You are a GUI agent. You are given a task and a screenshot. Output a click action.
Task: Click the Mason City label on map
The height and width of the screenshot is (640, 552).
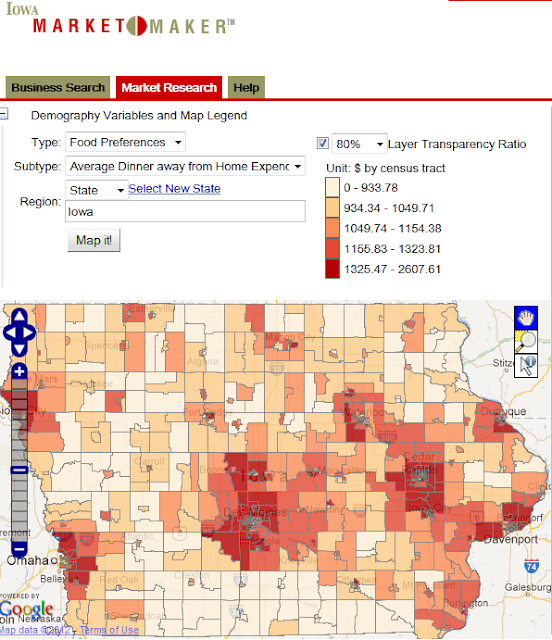(290, 338)
